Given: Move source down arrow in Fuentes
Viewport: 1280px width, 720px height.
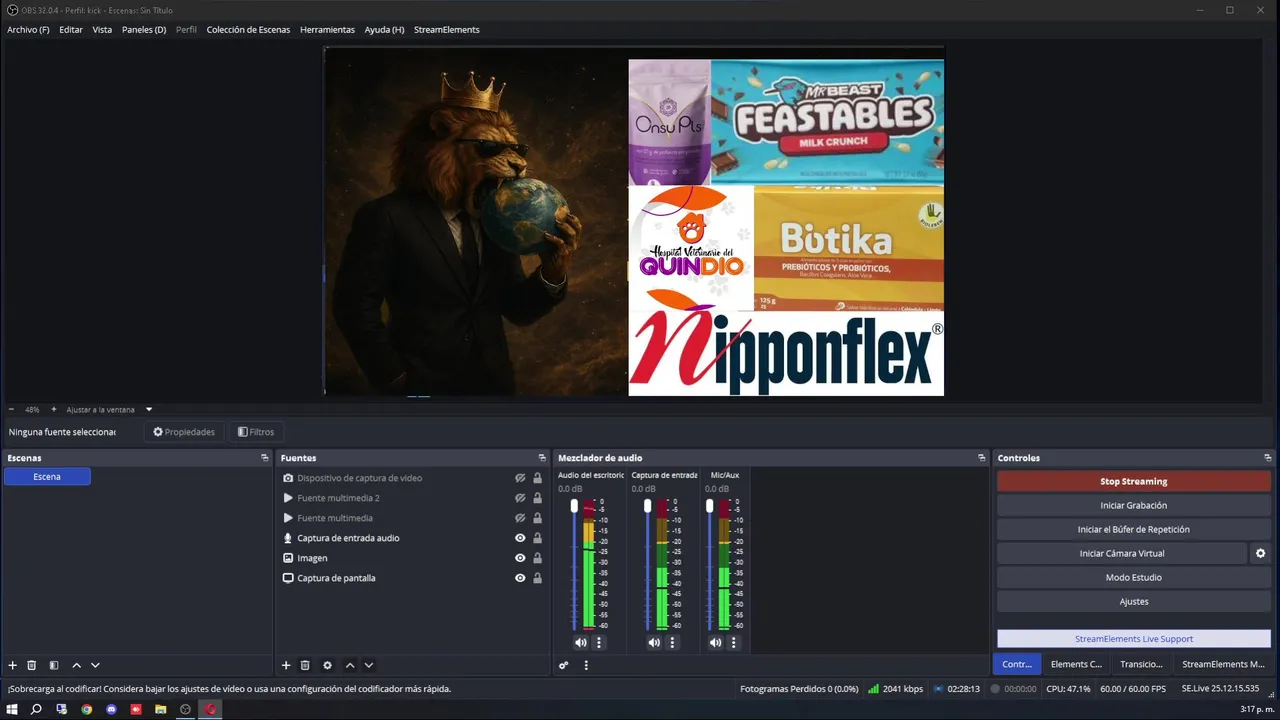Looking at the screenshot, I should click(x=369, y=665).
